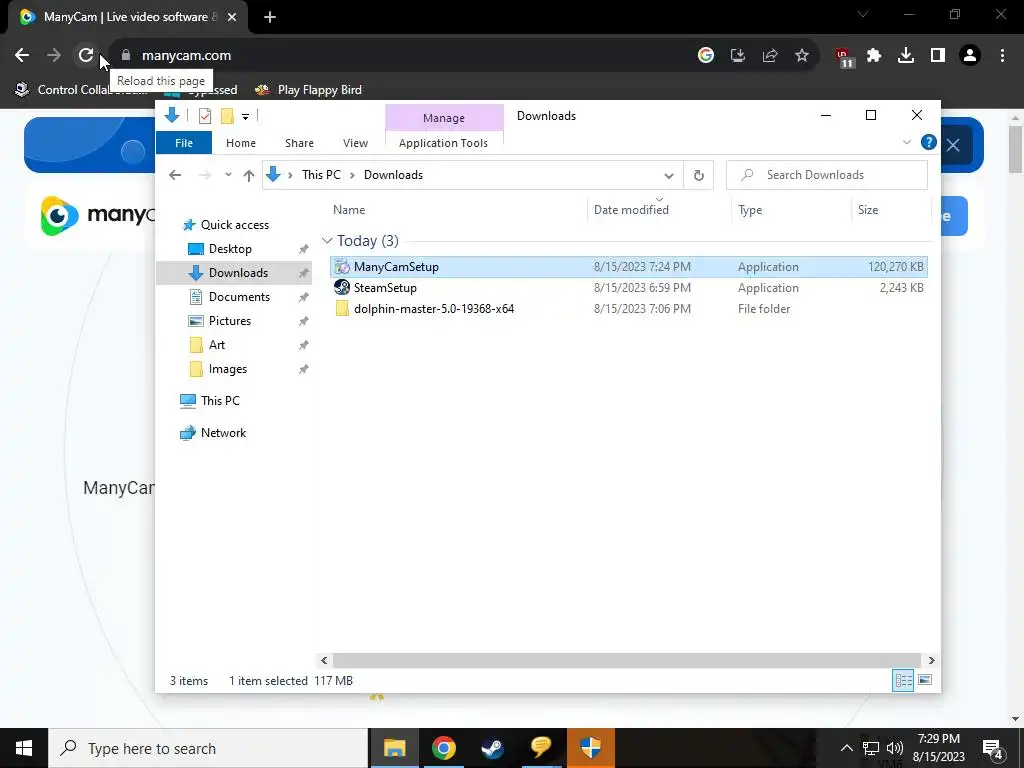1024x768 pixels.
Task: Open Chrome extensions puzzle icon
Action: pyautogui.click(x=874, y=56)
